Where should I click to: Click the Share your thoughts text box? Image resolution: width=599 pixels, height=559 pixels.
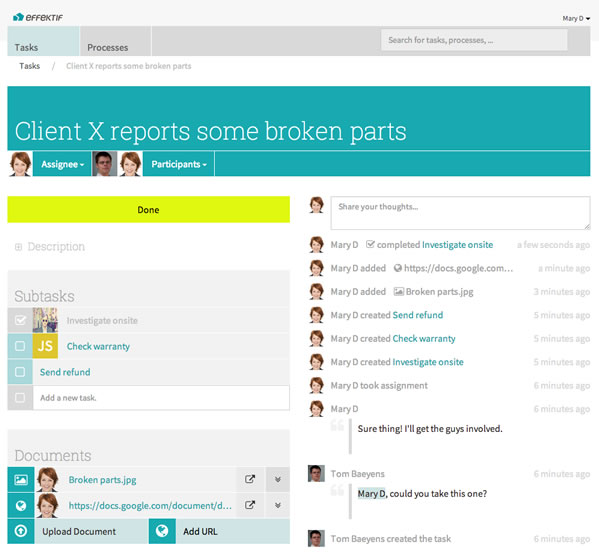click(x=460, y=213)
